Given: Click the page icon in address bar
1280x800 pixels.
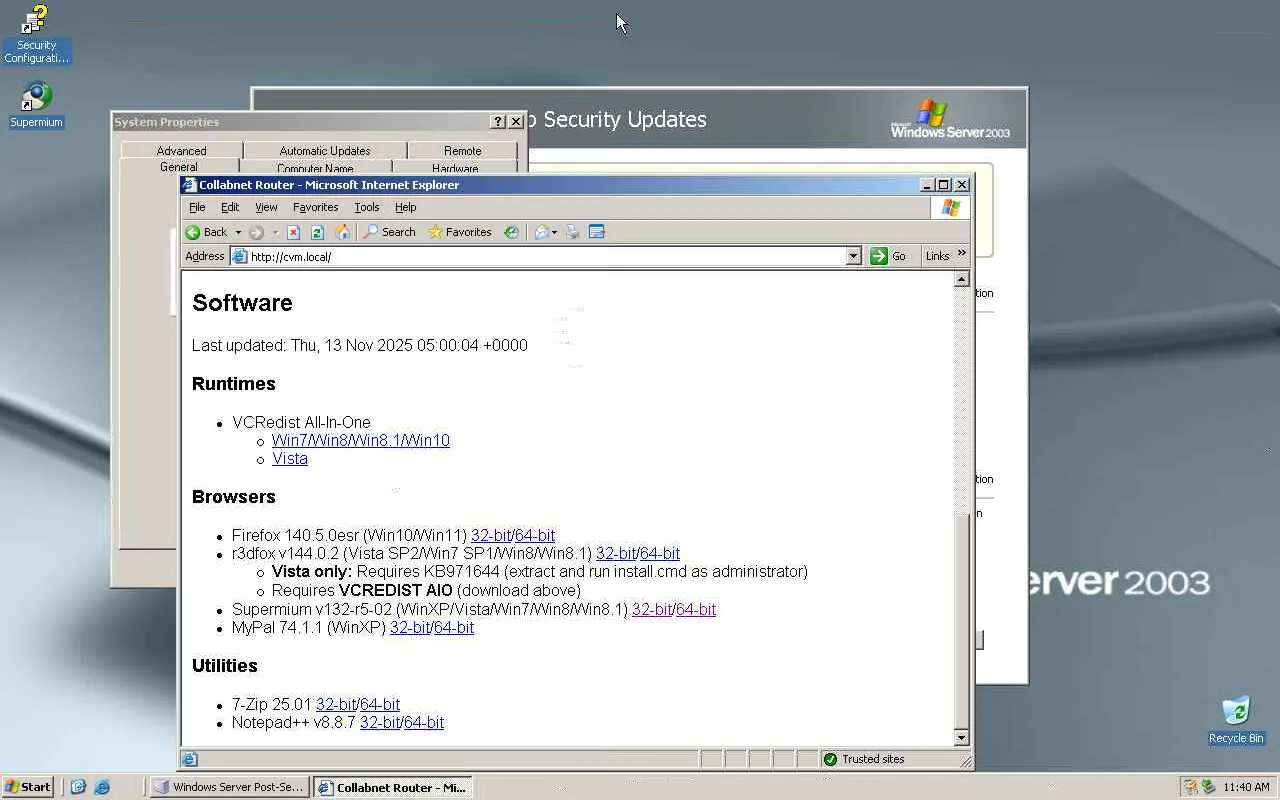Looking at the screenshot, I should pyautogui.click(x=239, y=257).
